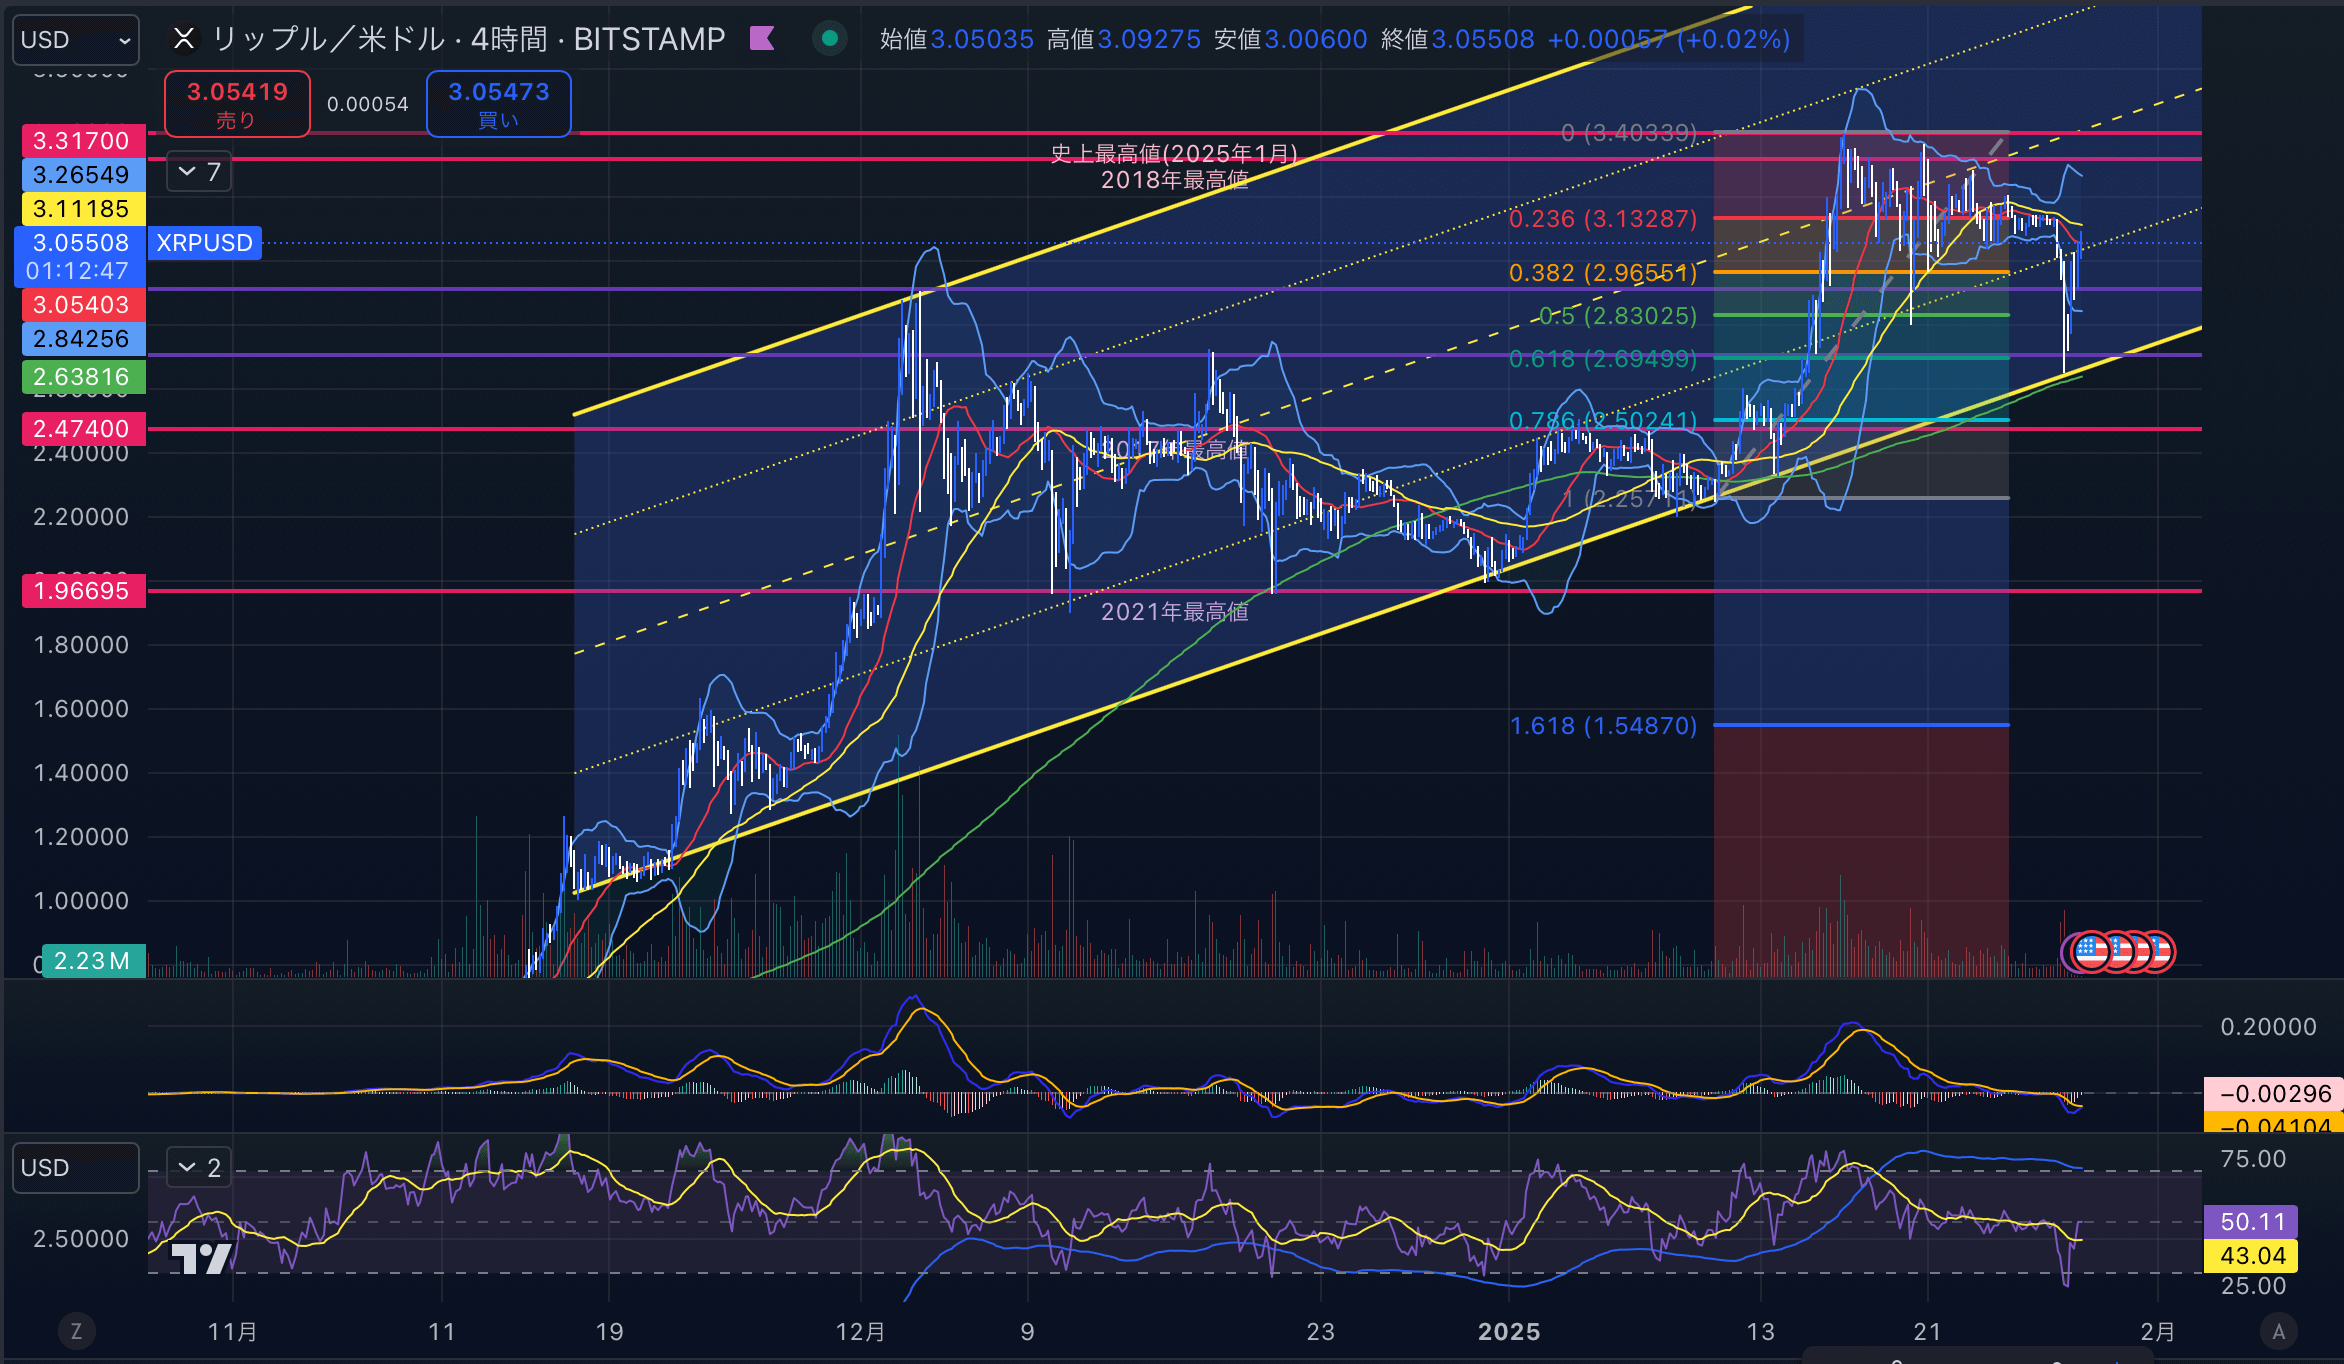Click the MACD value label −0.00296
This screenshot has width=2344, height=1364.
coord(2275,1094)
